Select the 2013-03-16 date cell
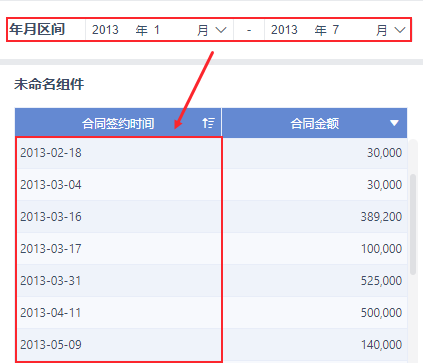The height and width of the screenshot is (363, 423). click(x=119, y=217)
